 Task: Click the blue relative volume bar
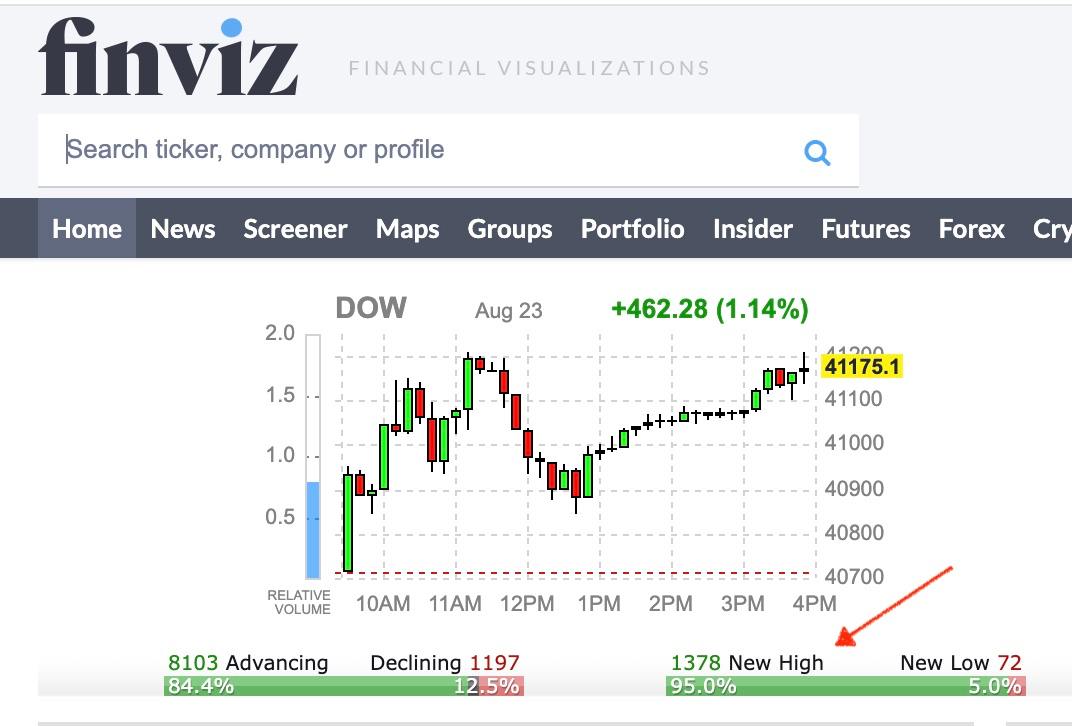(x=313, y=529)
